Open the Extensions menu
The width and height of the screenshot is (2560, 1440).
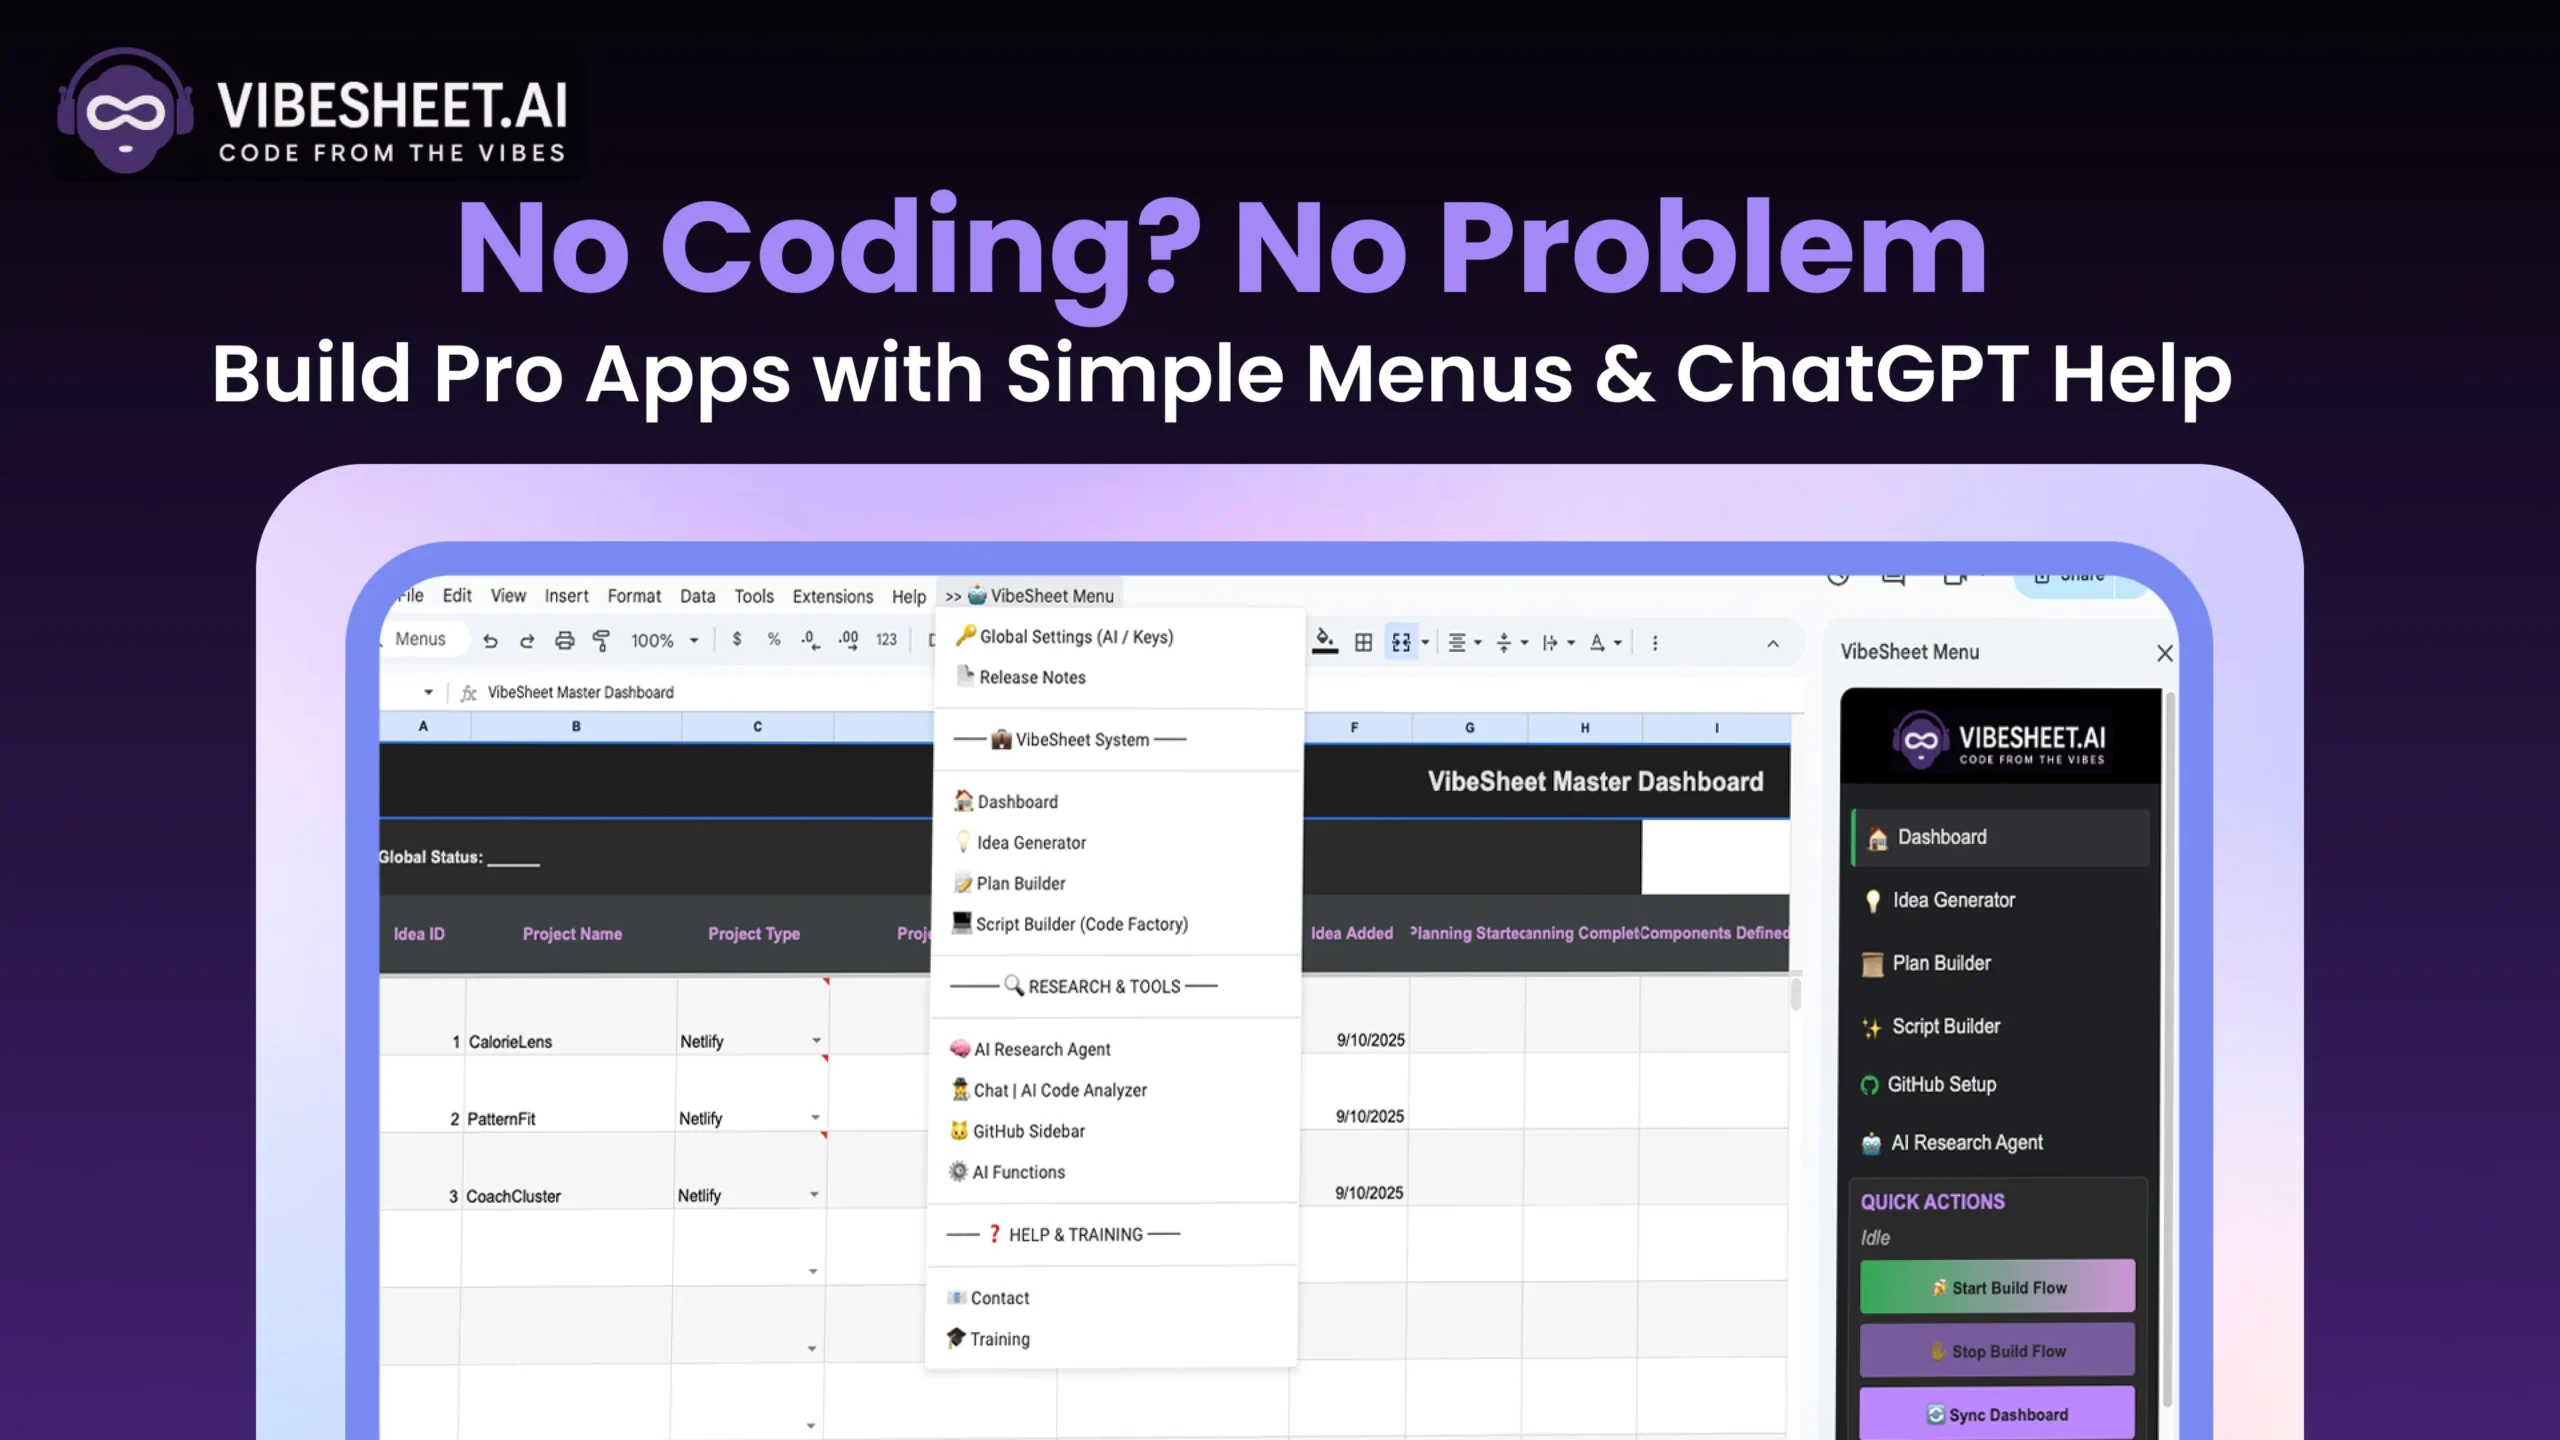[832, 596]
